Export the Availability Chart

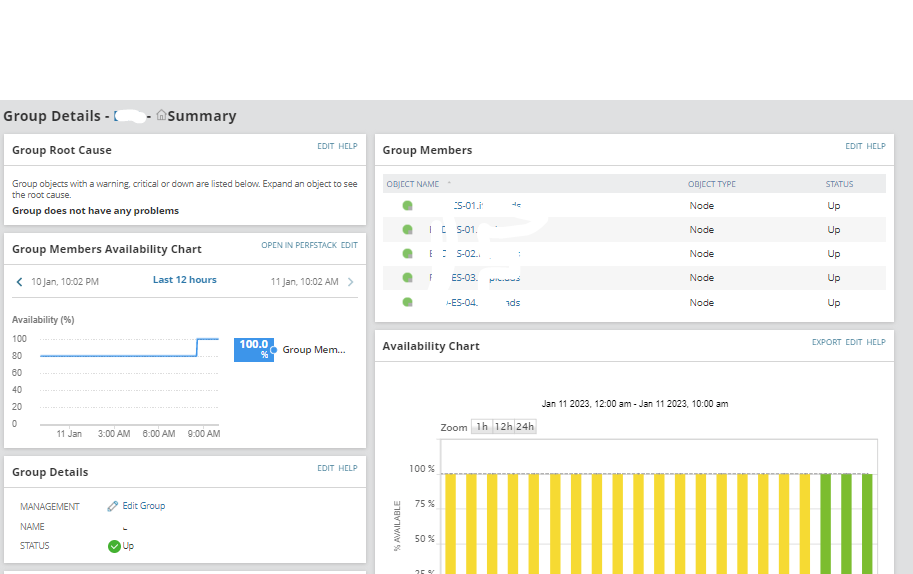[x=826, y=342]
